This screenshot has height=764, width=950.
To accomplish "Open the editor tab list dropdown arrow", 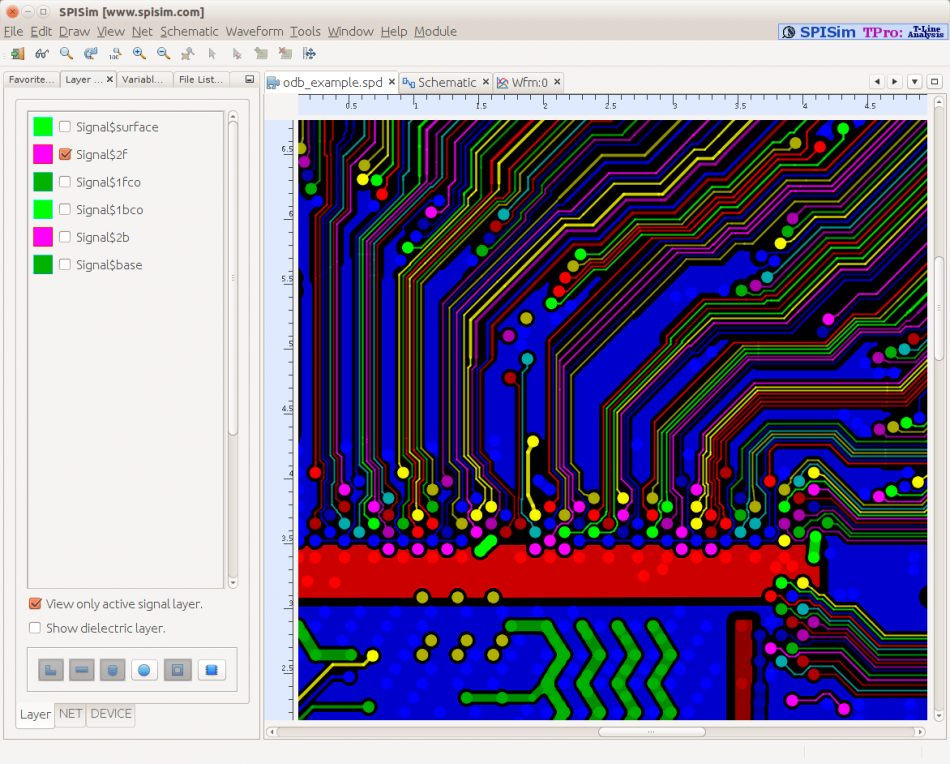I will pyautogui.click(x=914, y=82).
